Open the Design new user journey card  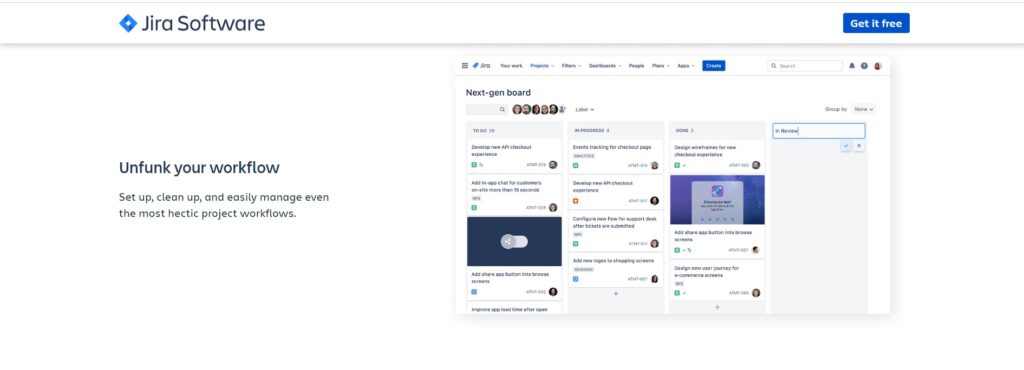717,280
